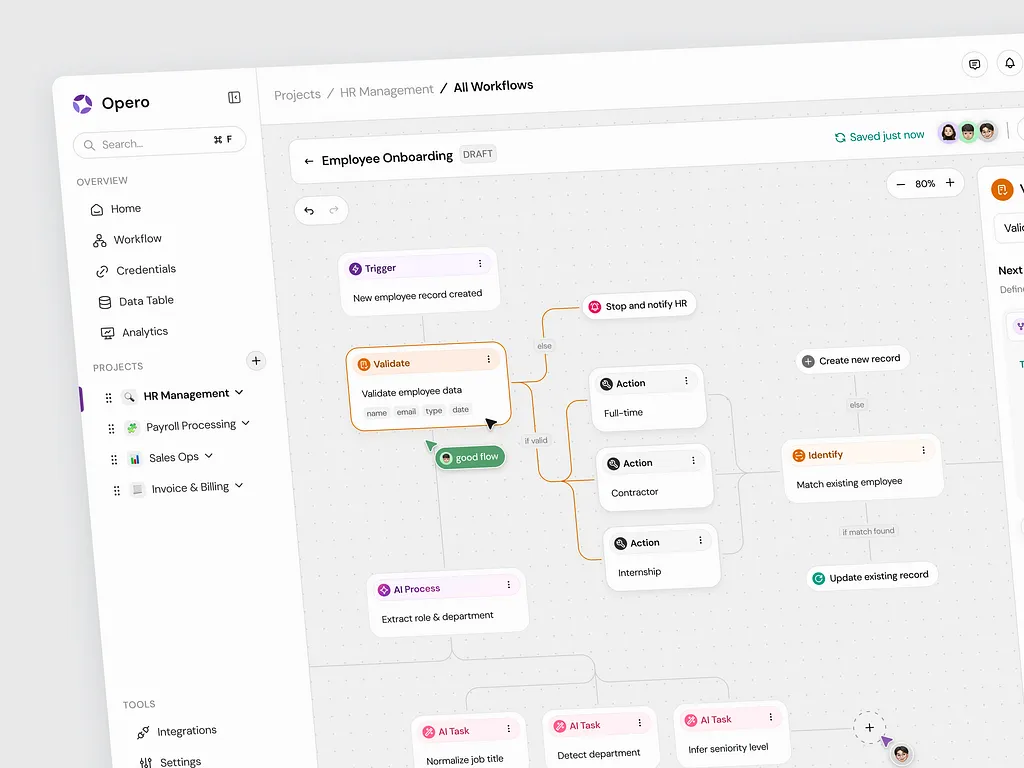Image resolution: width=1024 pixels, height=768 pixels.
Task: Click the 'good flow' comment bubble
Action: [x=470, y=457]
